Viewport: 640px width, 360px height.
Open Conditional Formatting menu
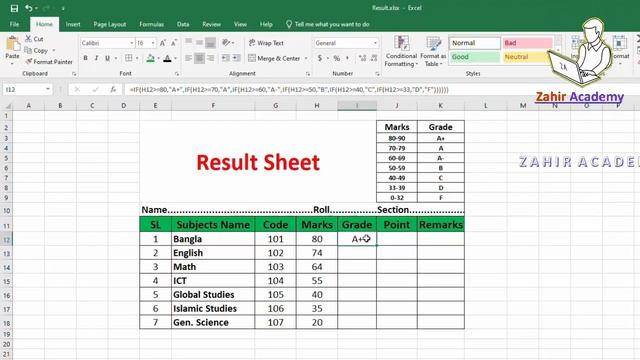[402, 51]
